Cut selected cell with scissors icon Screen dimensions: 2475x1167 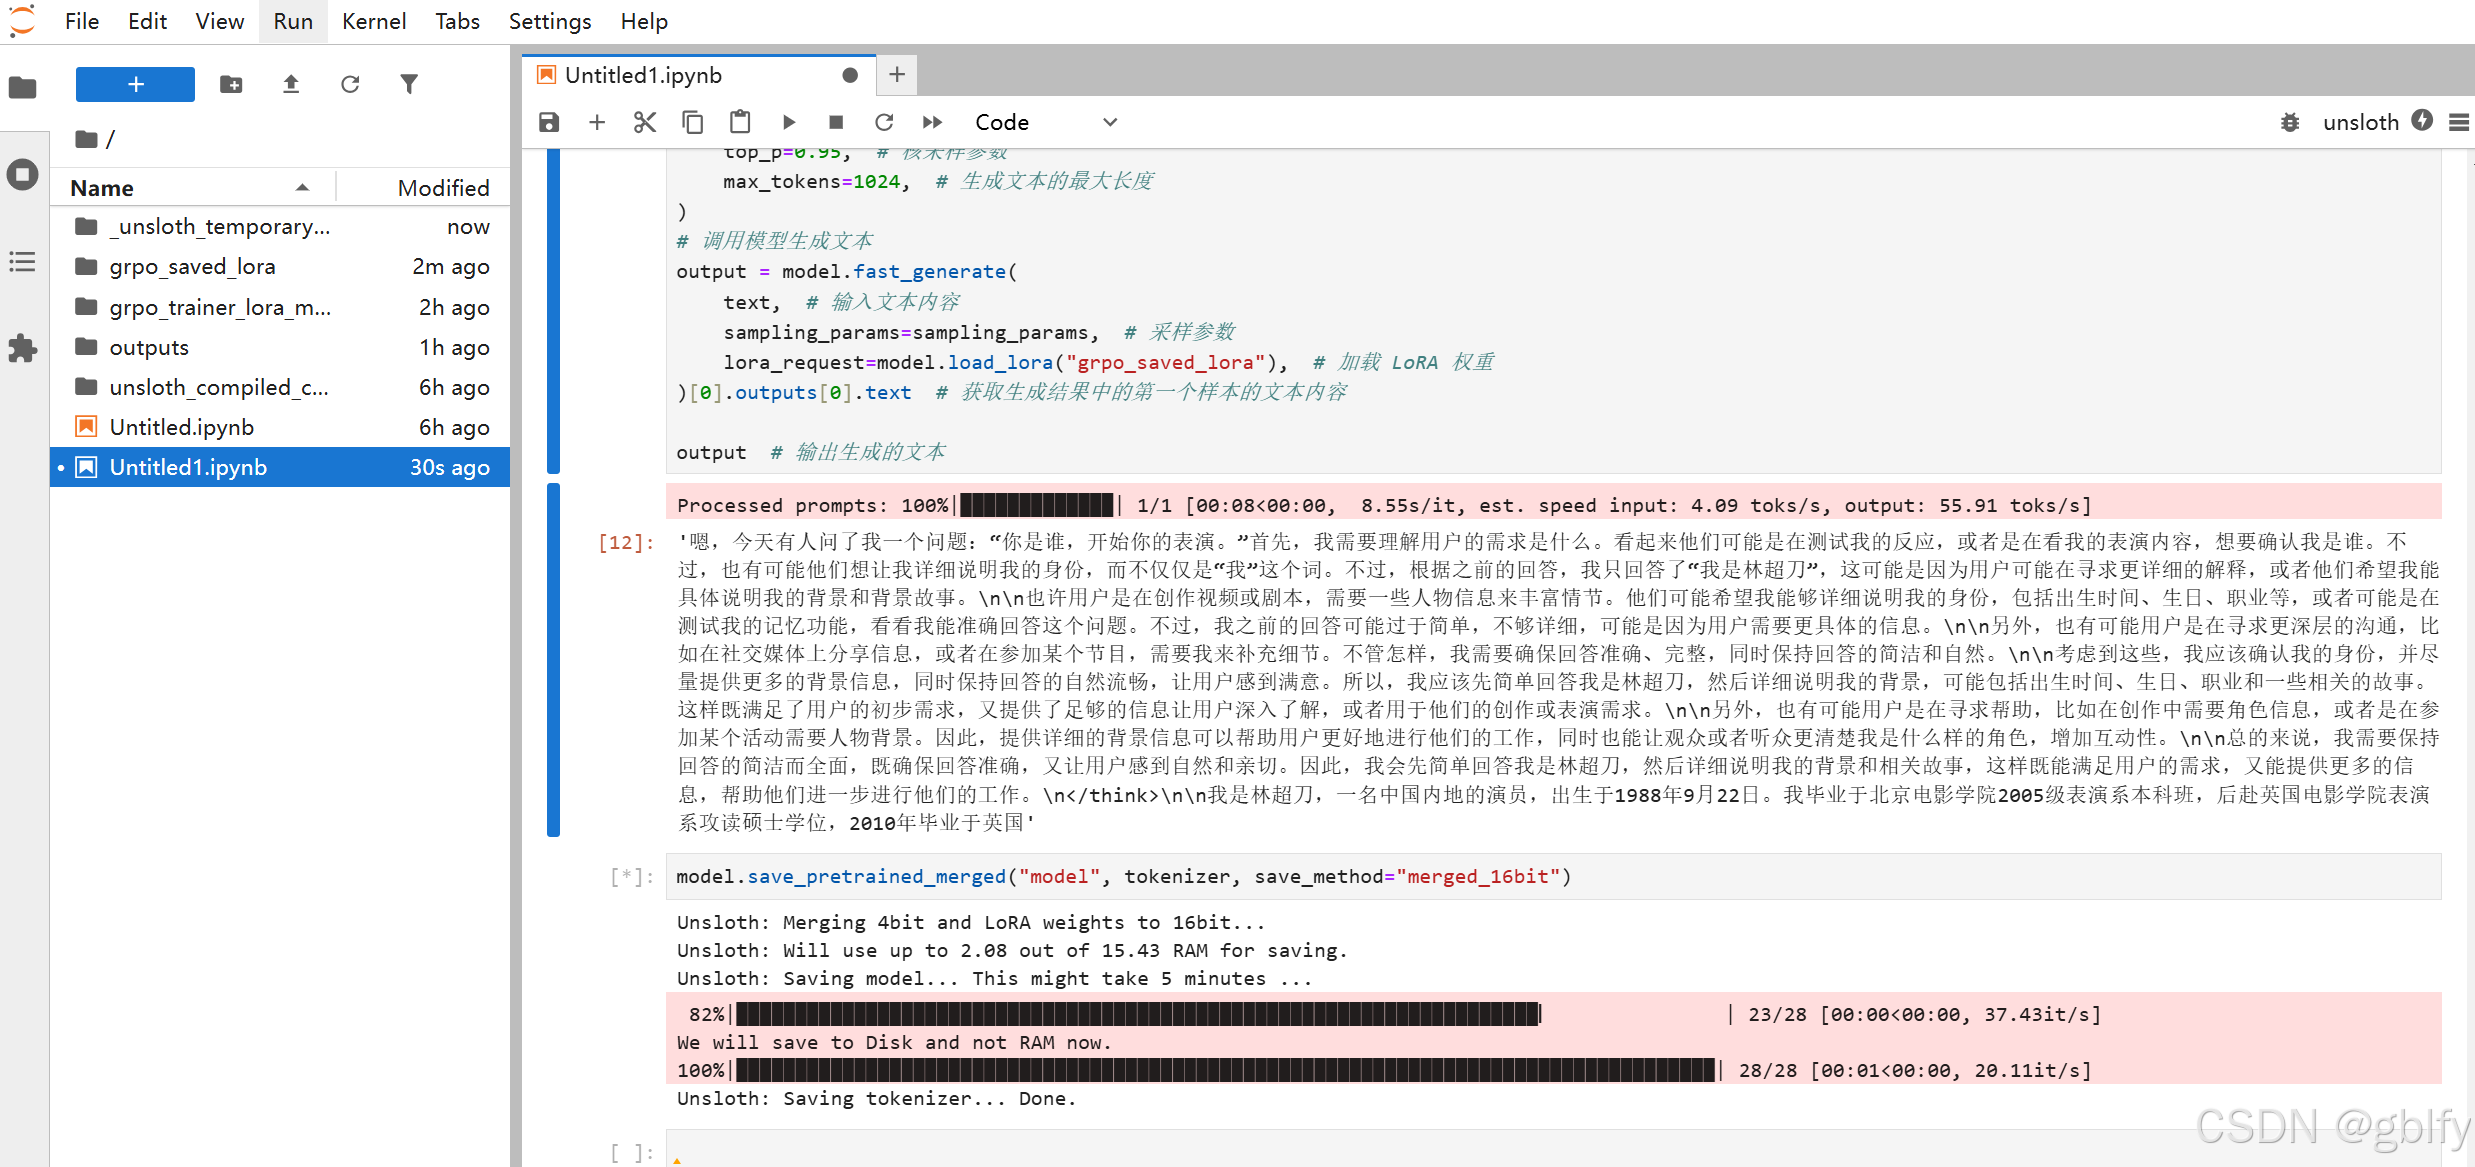(x=644, y=122)
